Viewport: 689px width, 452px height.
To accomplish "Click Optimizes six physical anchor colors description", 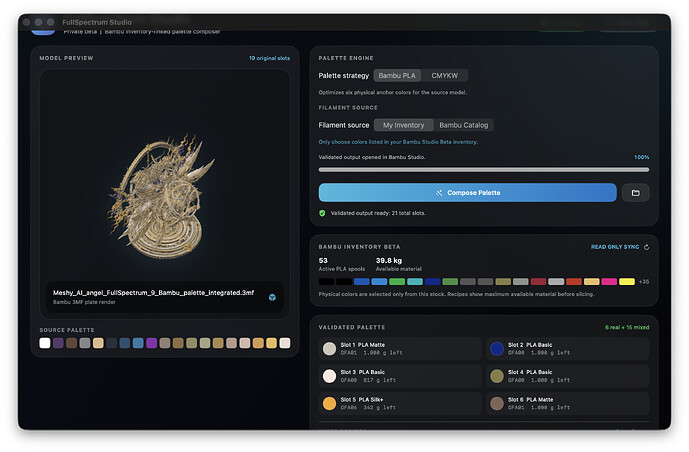I will (392, 93).
